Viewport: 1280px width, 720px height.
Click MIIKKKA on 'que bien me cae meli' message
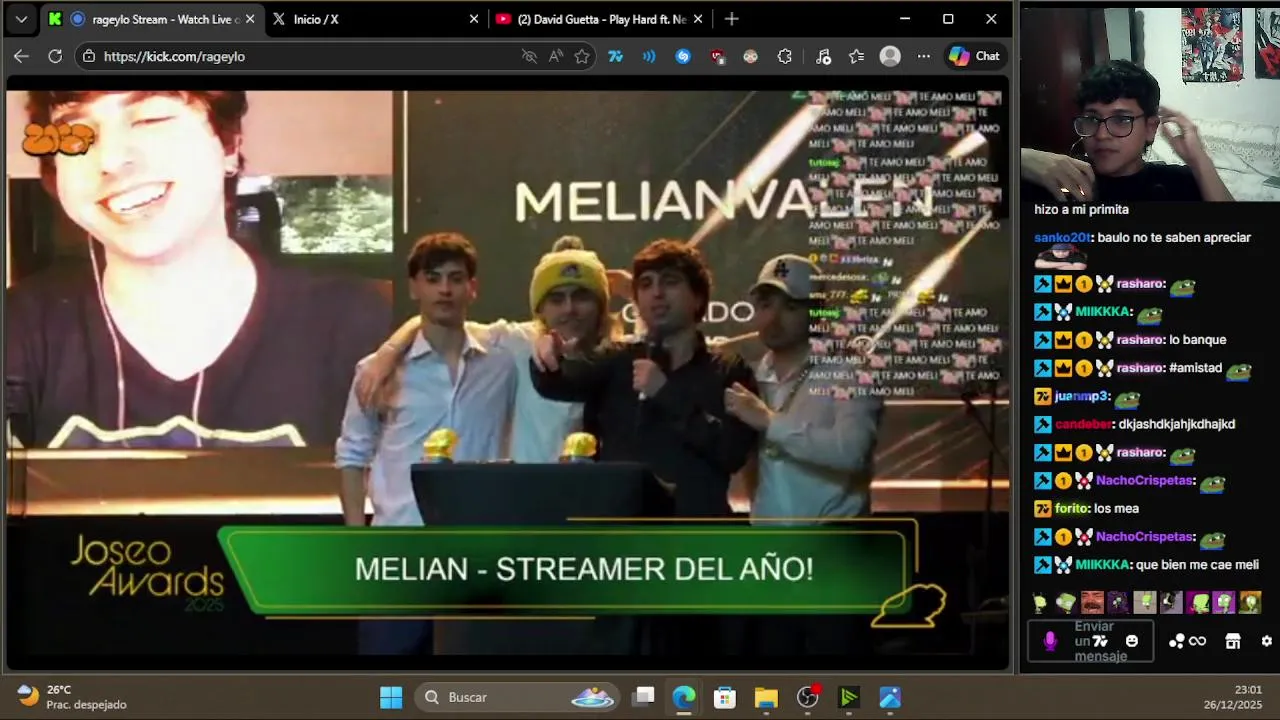pos(1102,564)
